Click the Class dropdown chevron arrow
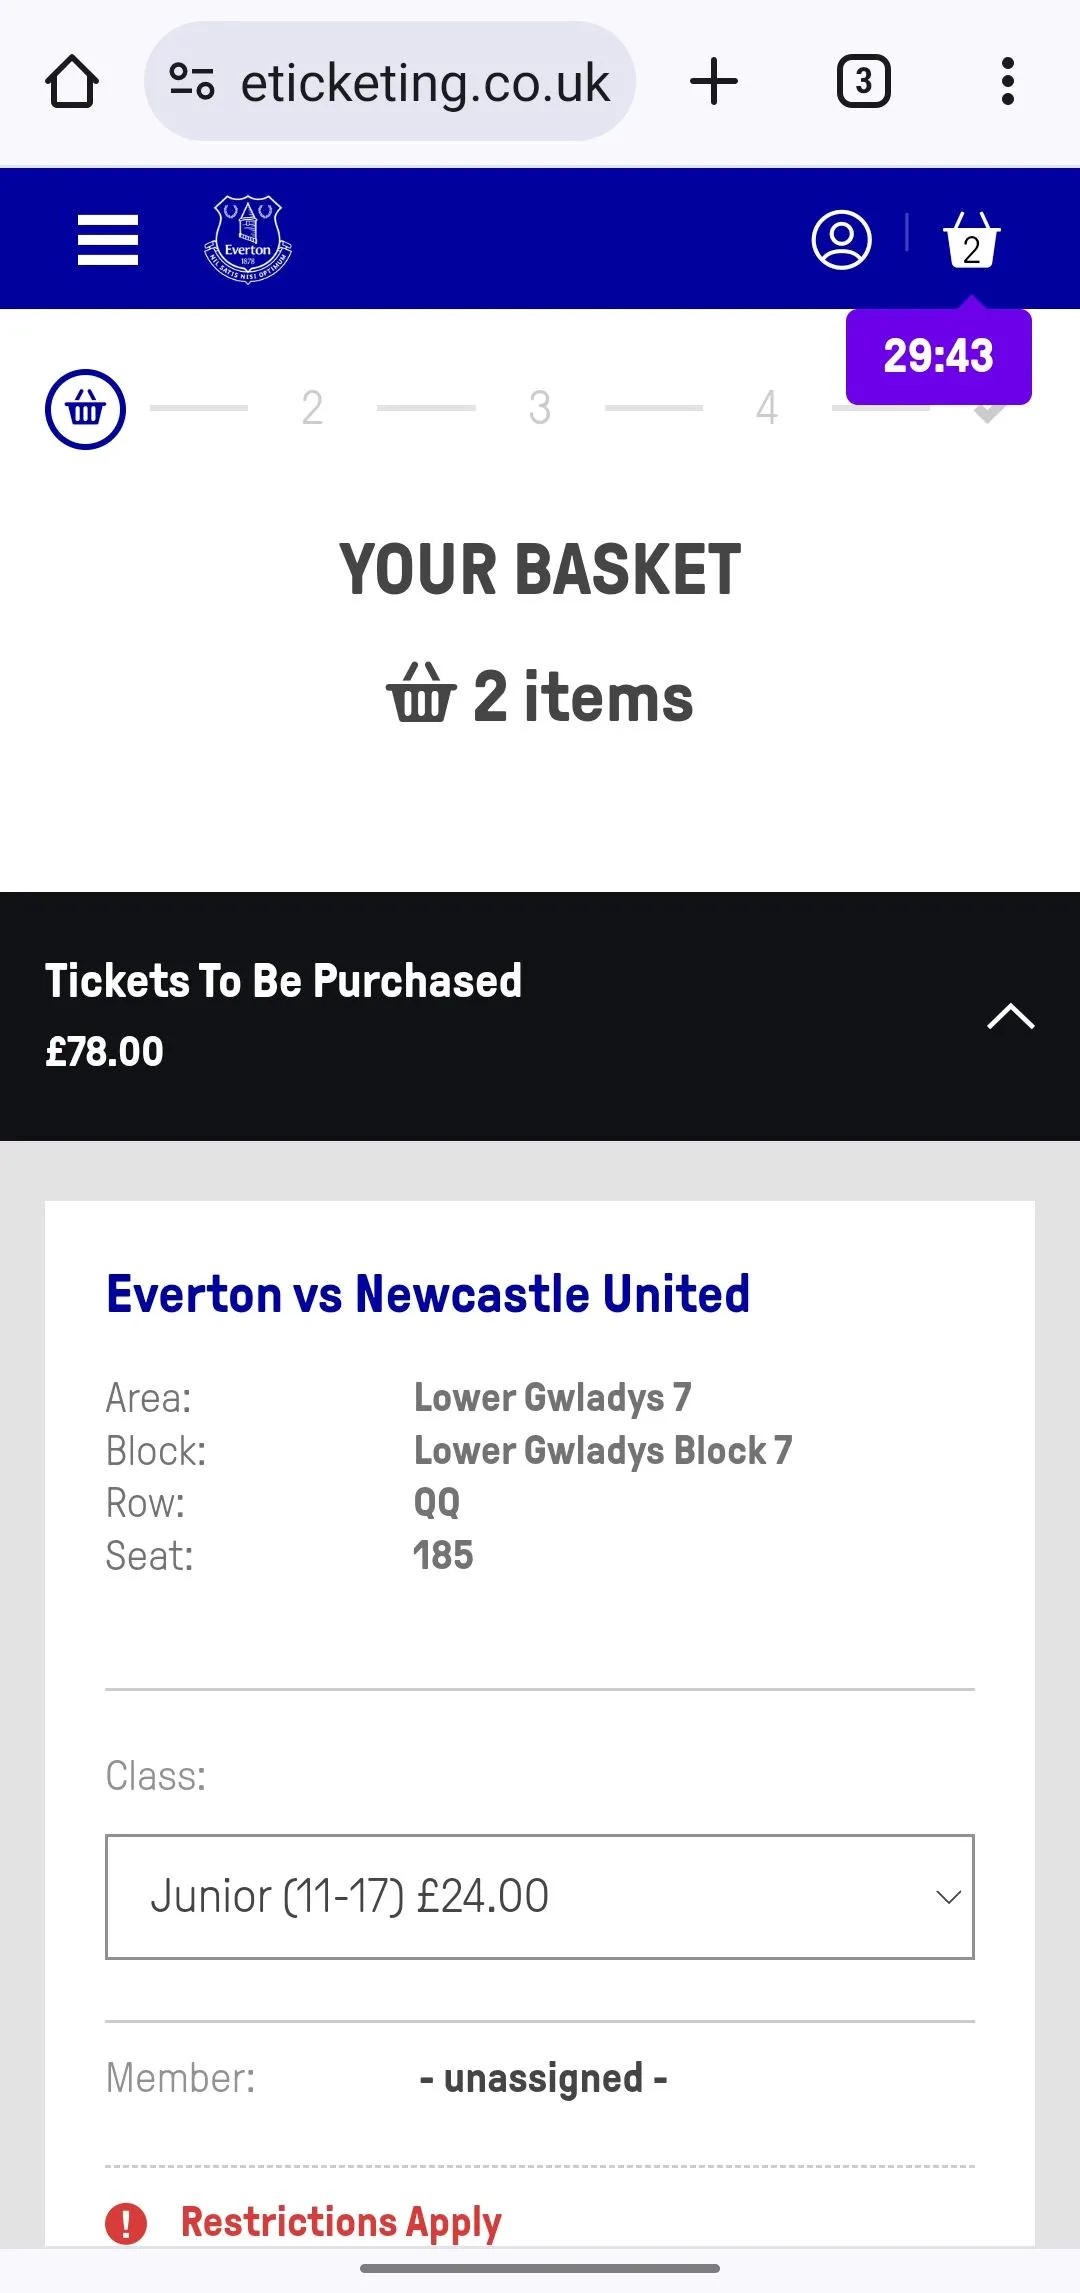The image size is (1080, 2293). coord(948,1896)
